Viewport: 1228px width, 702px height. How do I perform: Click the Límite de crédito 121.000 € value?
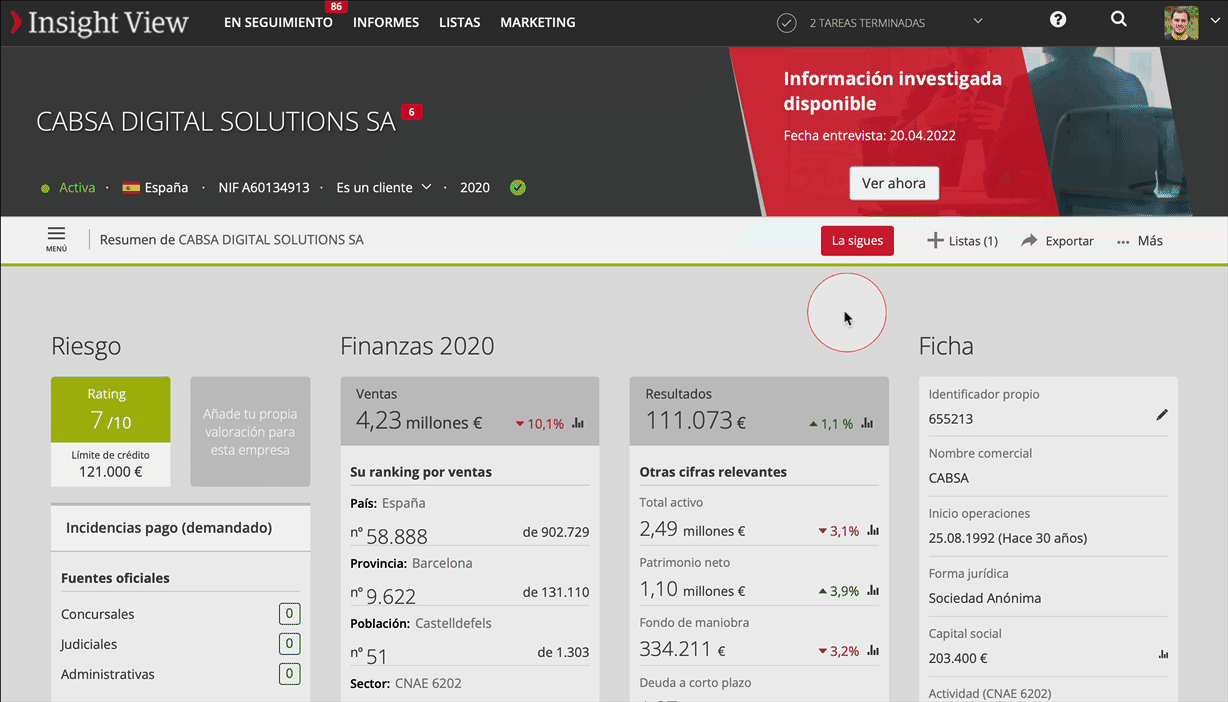coord(110,471)
